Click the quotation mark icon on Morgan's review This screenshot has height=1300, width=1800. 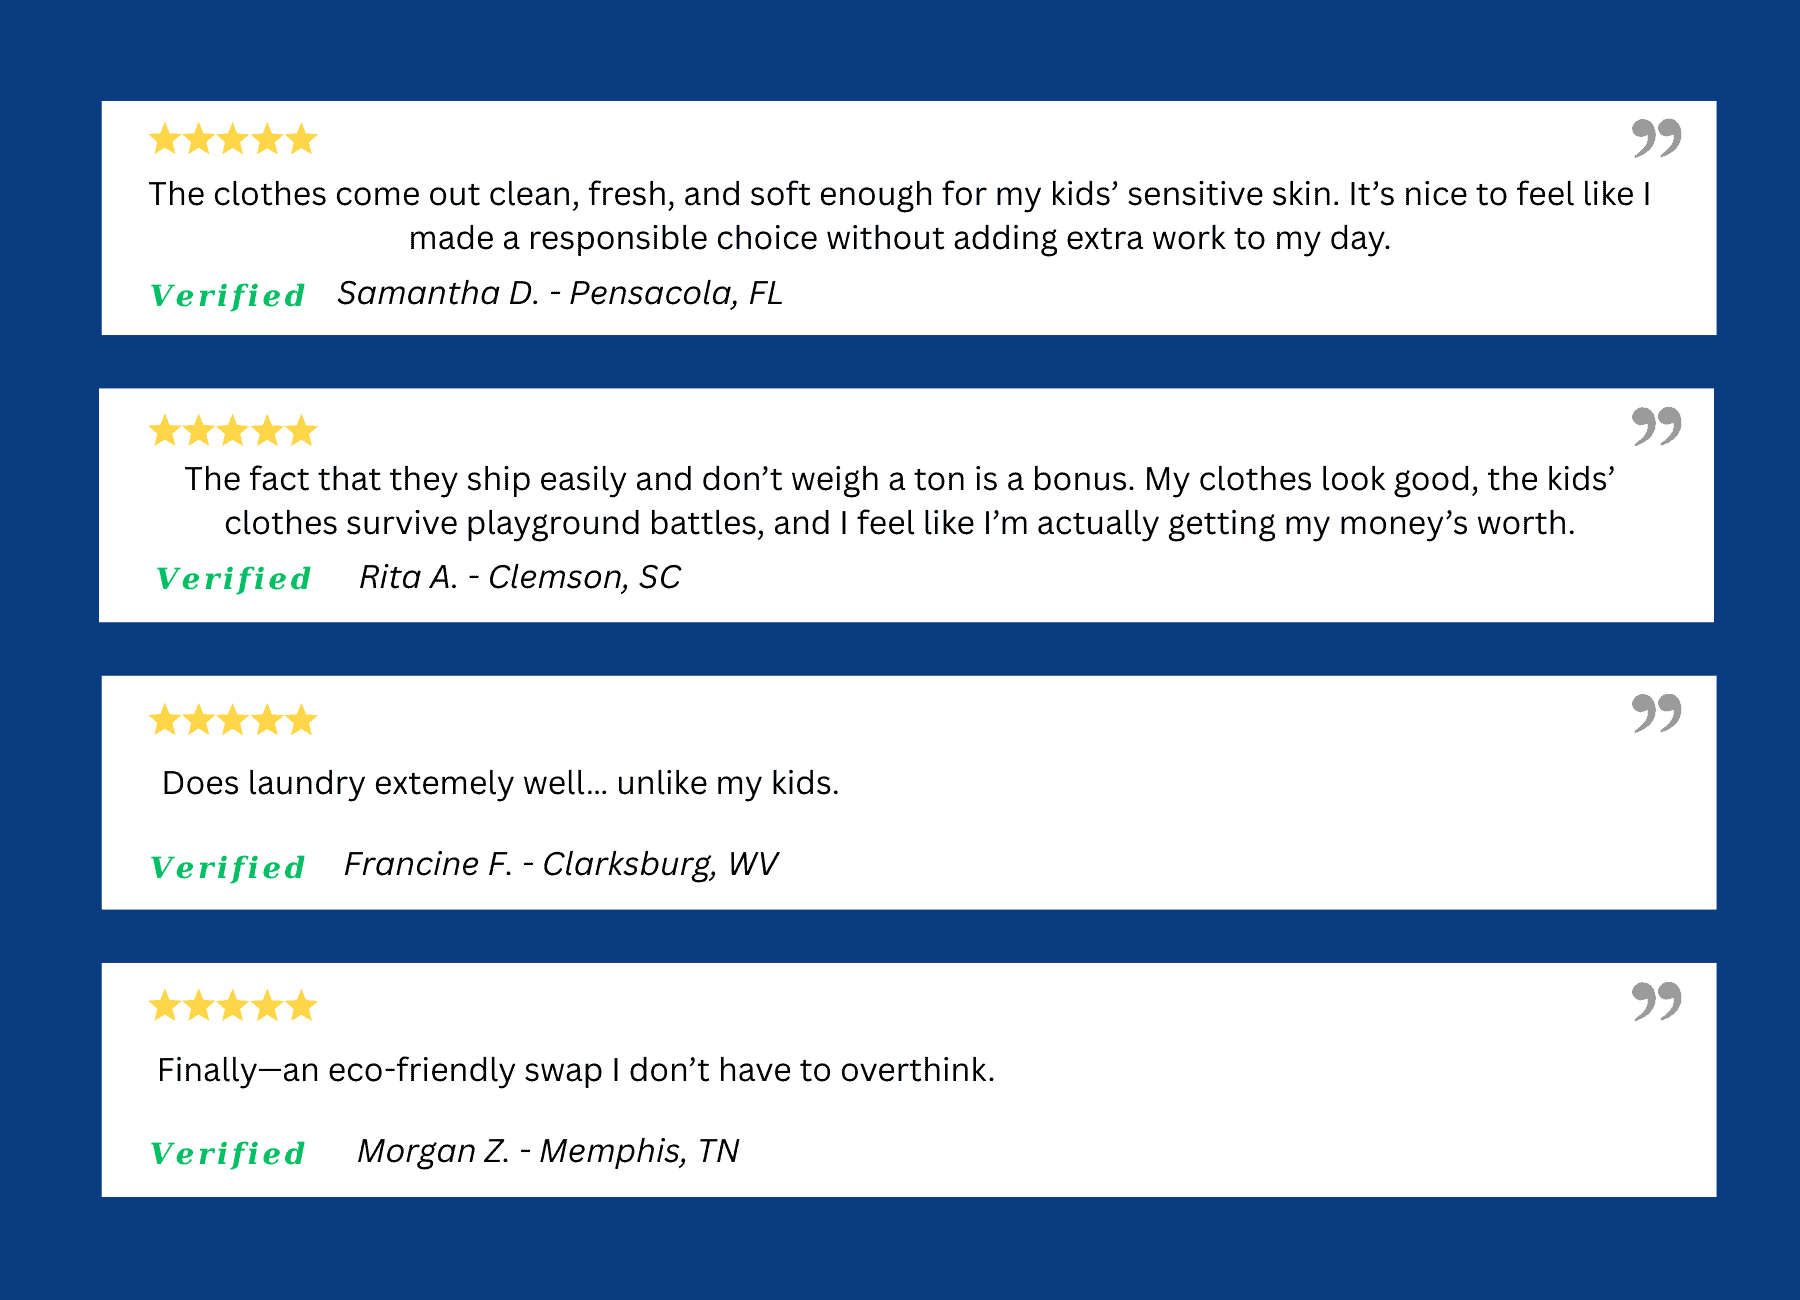click(x=1656, y=1001)
